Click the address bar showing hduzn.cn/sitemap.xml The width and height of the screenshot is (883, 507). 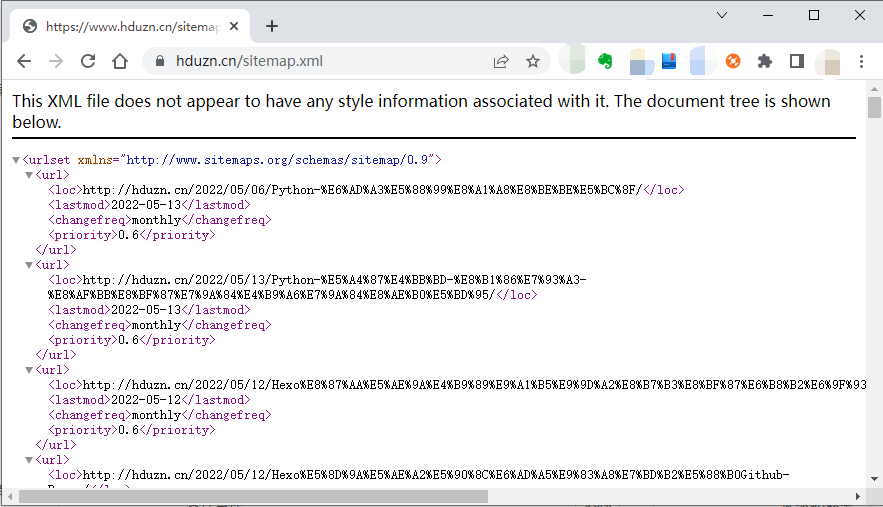(320, 61)
